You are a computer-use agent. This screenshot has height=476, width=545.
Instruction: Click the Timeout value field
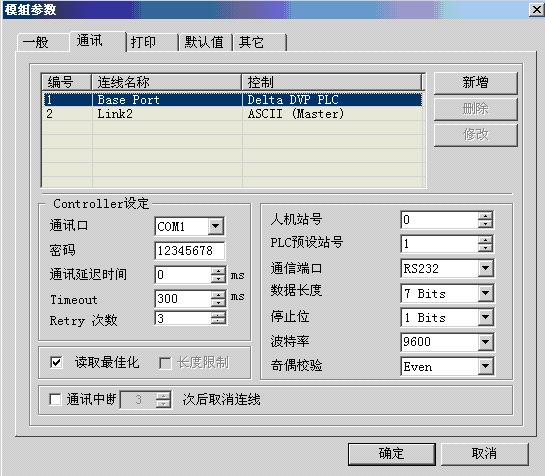click(183, 299)
